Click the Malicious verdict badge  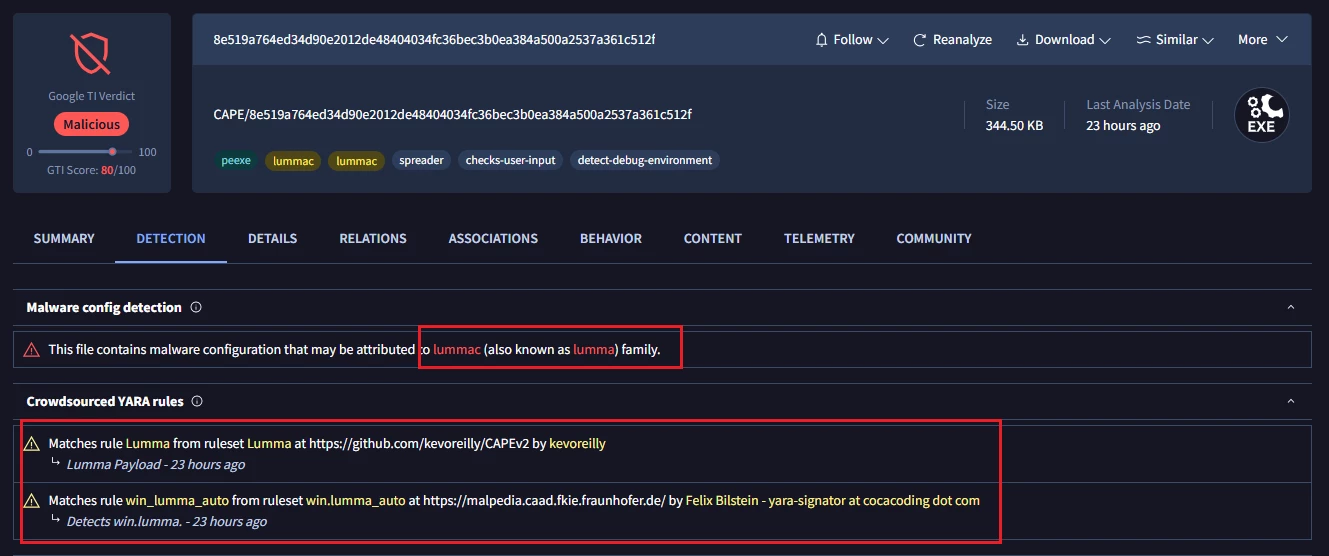[92, 125]
